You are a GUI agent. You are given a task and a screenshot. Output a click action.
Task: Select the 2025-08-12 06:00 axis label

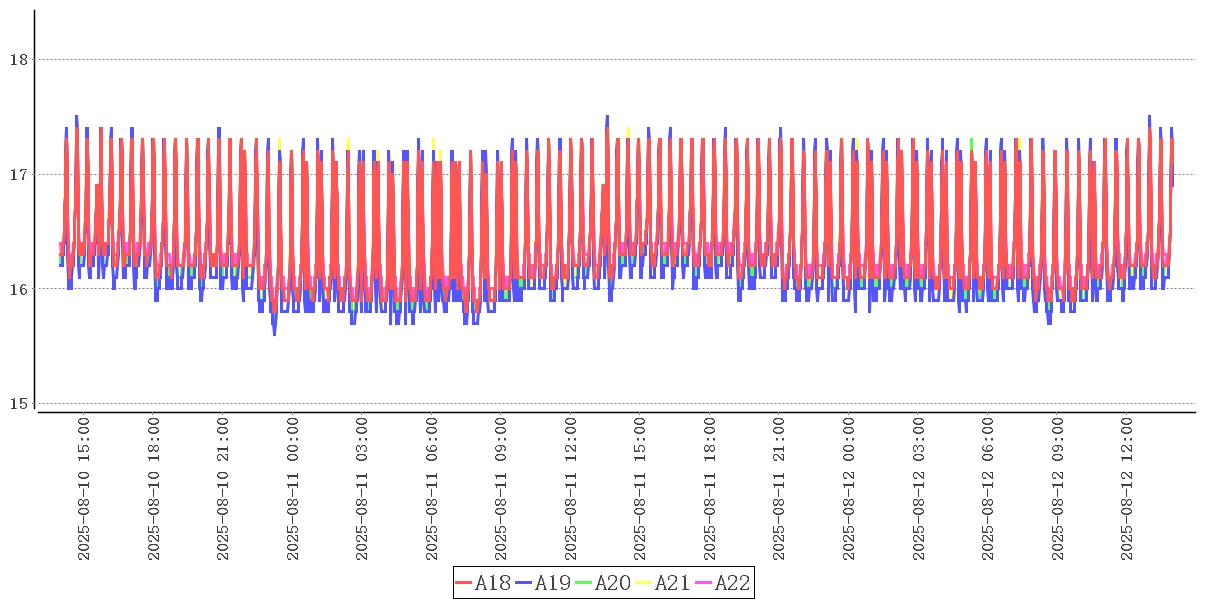pos(988,489)
